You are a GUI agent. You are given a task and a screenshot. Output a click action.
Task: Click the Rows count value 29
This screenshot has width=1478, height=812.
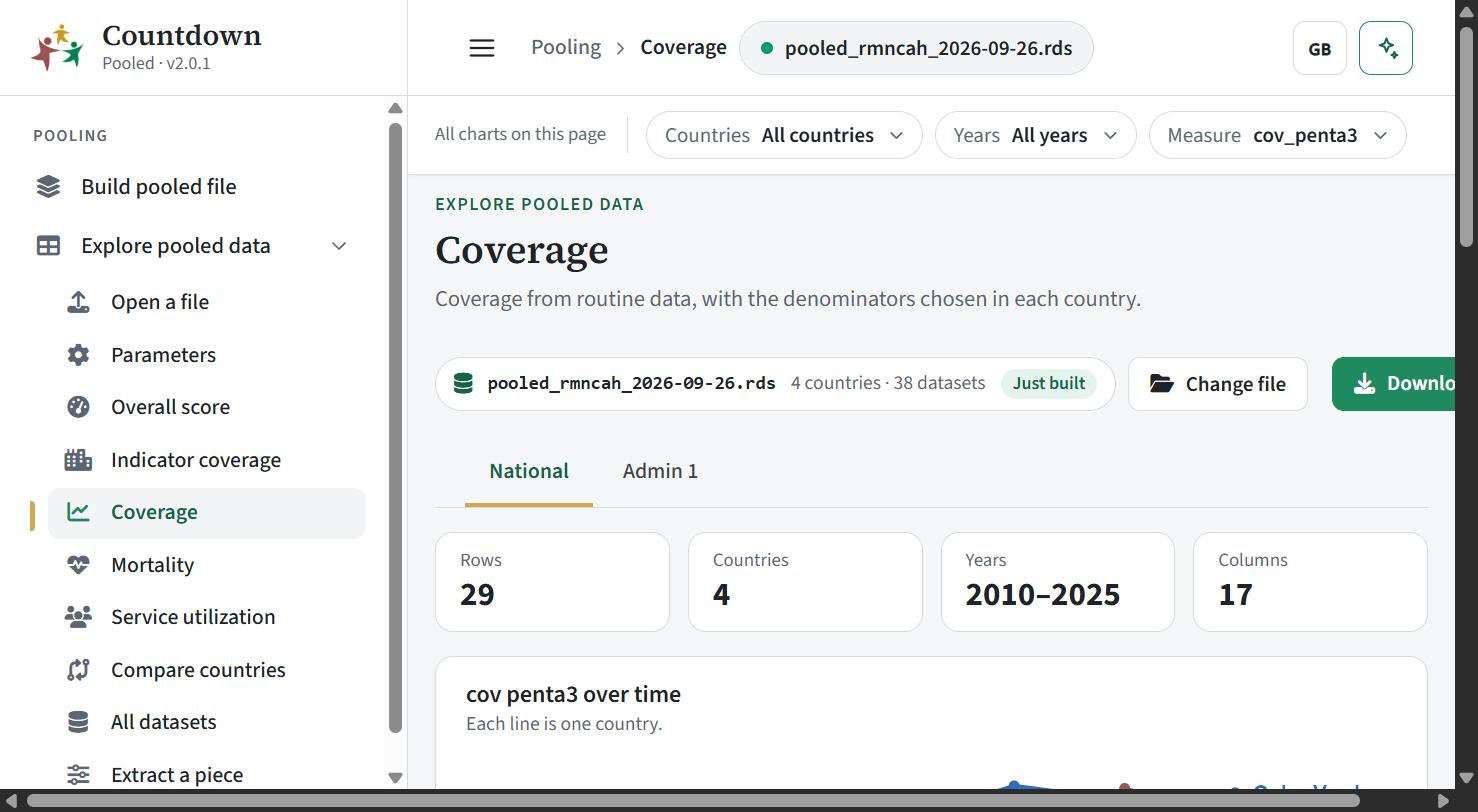click(x=477, y=595)
